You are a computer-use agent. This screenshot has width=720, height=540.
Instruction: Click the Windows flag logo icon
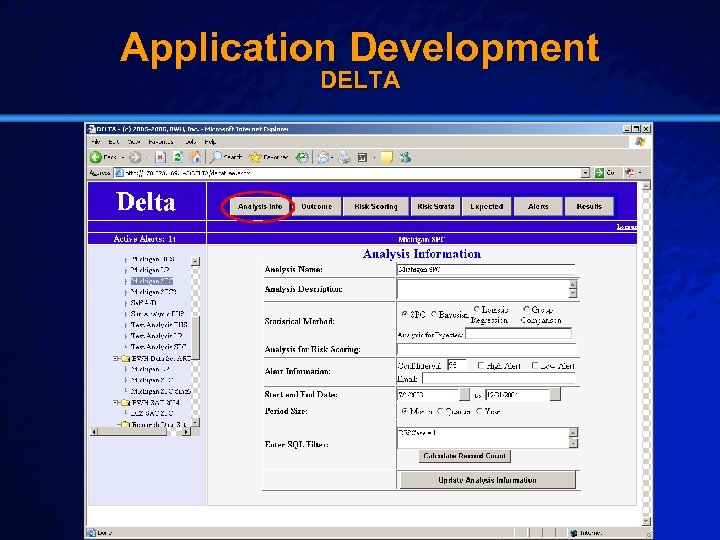[x=640, y=142]
